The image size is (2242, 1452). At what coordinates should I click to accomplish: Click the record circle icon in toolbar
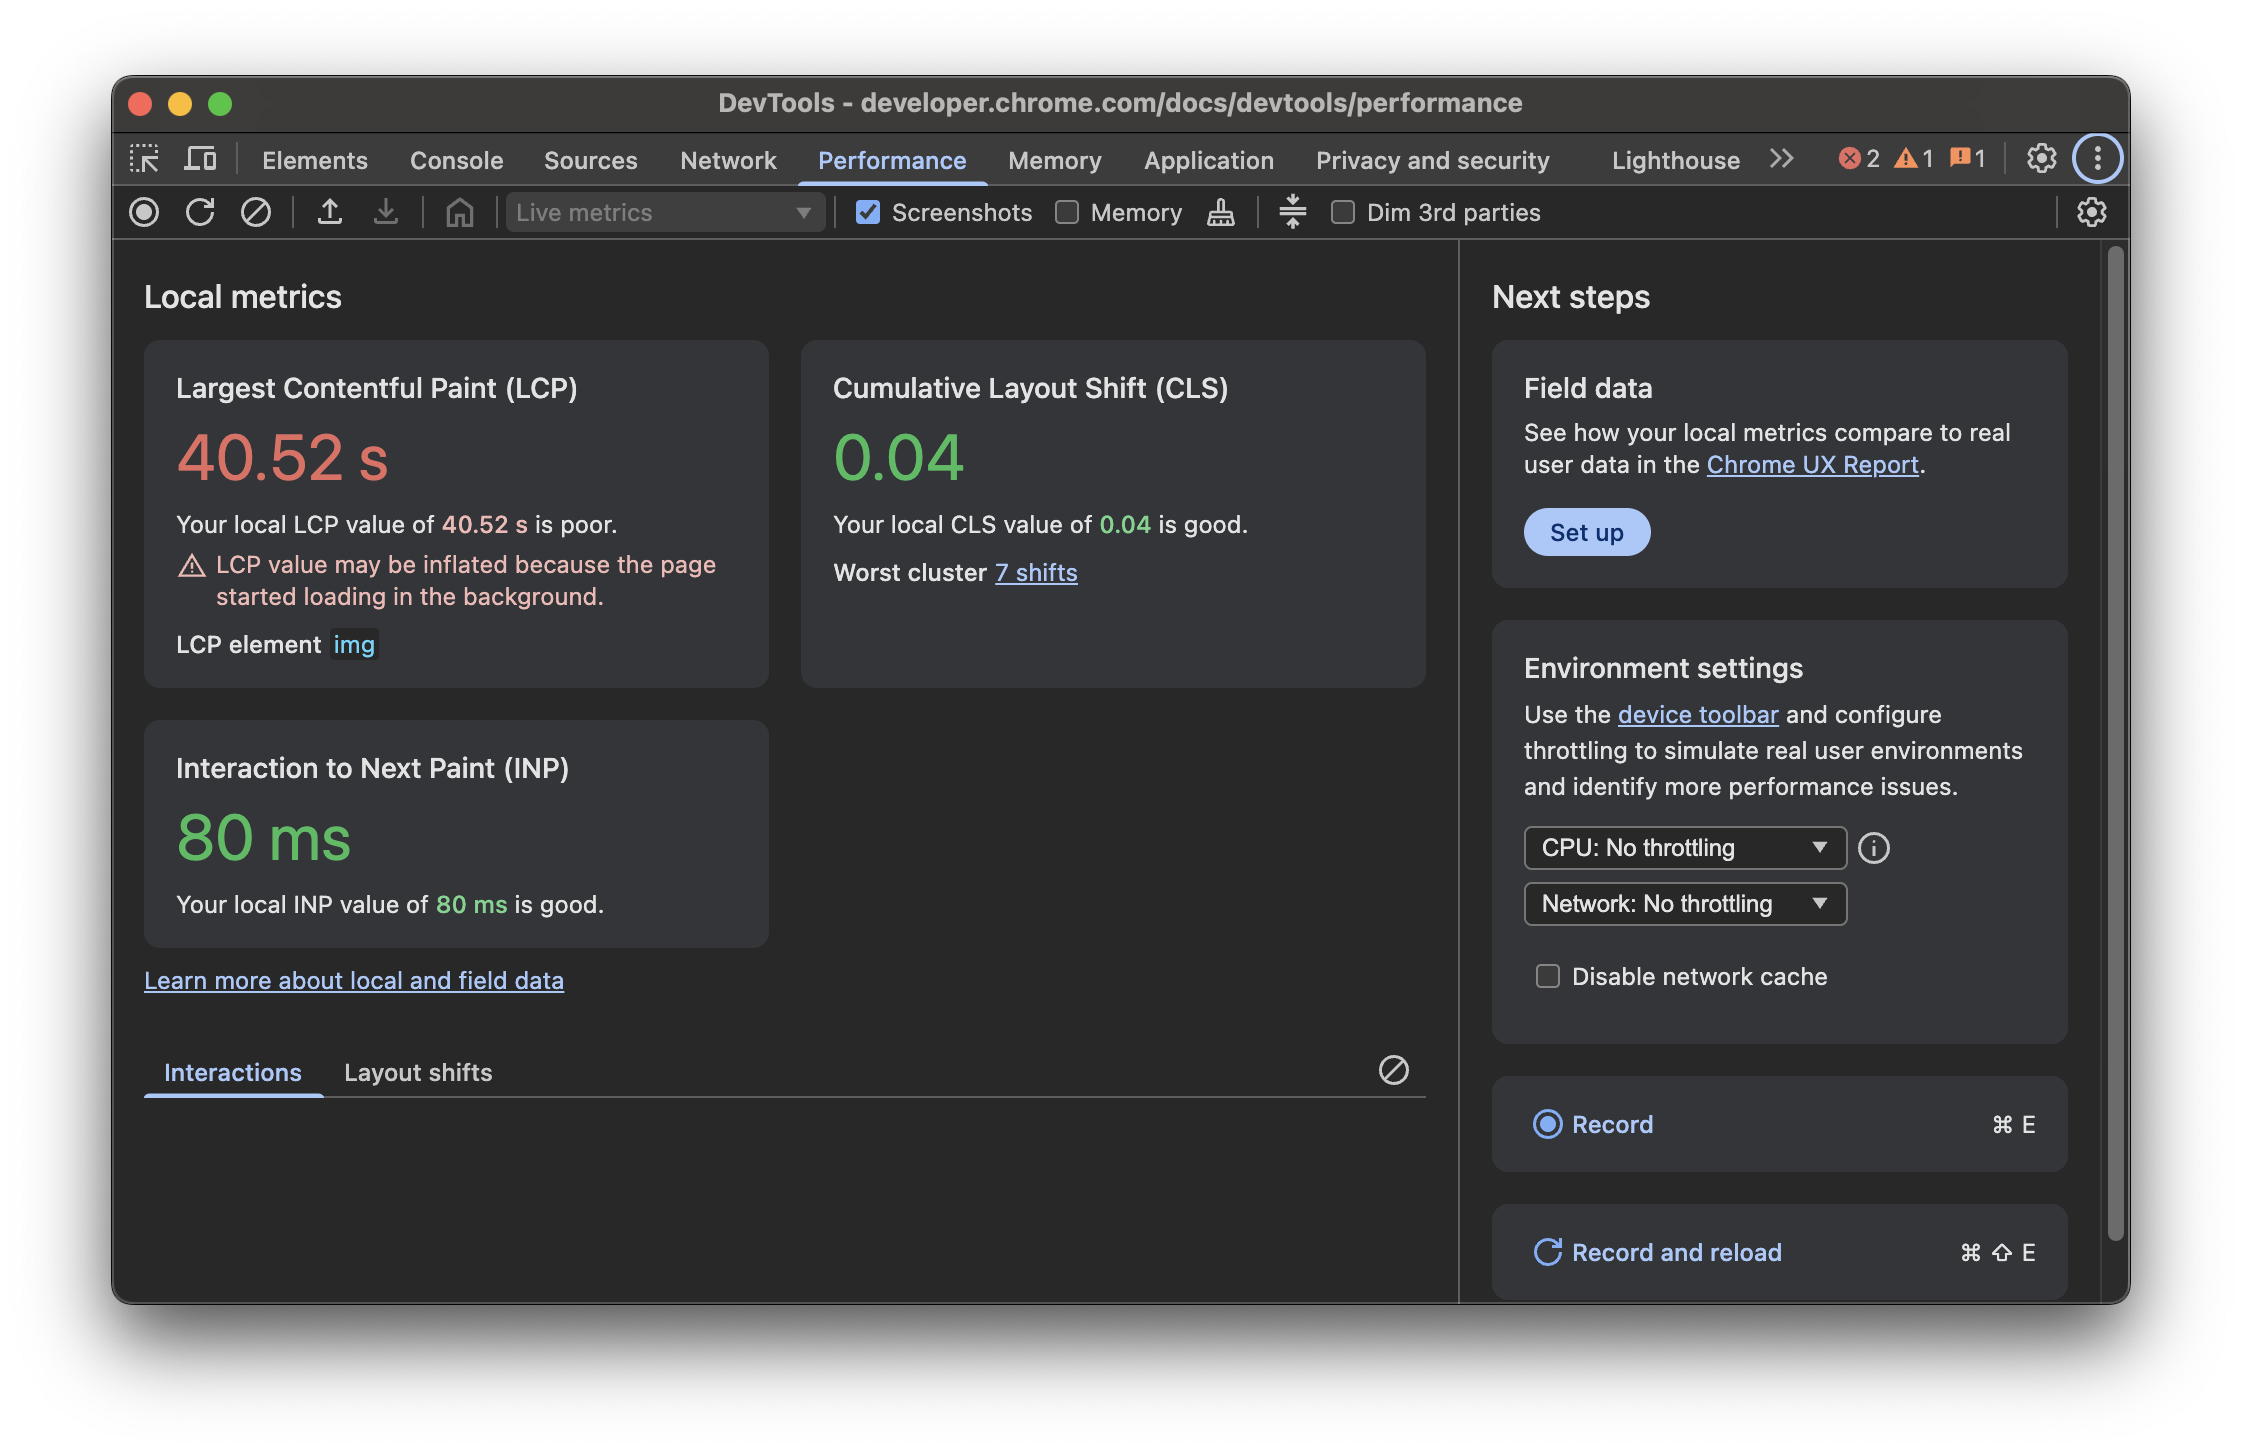click(x=144, y=212)
